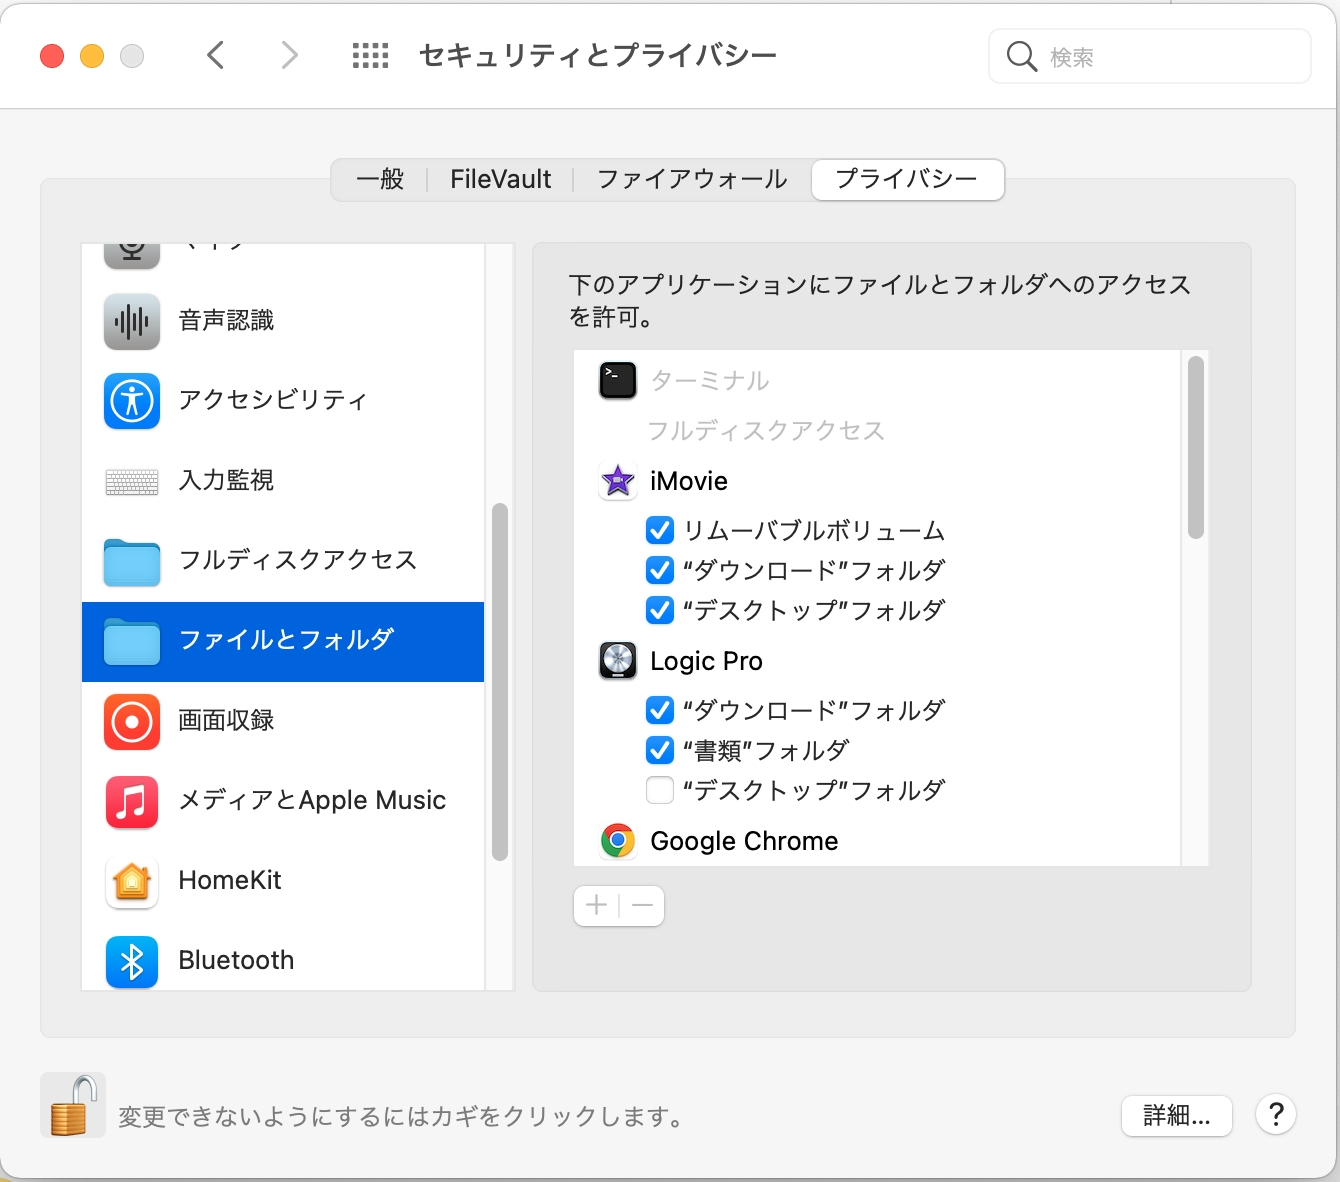The height and width of the screenshot is (1182, 1340).
Task: Uncheck Logic Pro "ダウンロード"フォルダ checkbox
Action: [x=660, y=710]
